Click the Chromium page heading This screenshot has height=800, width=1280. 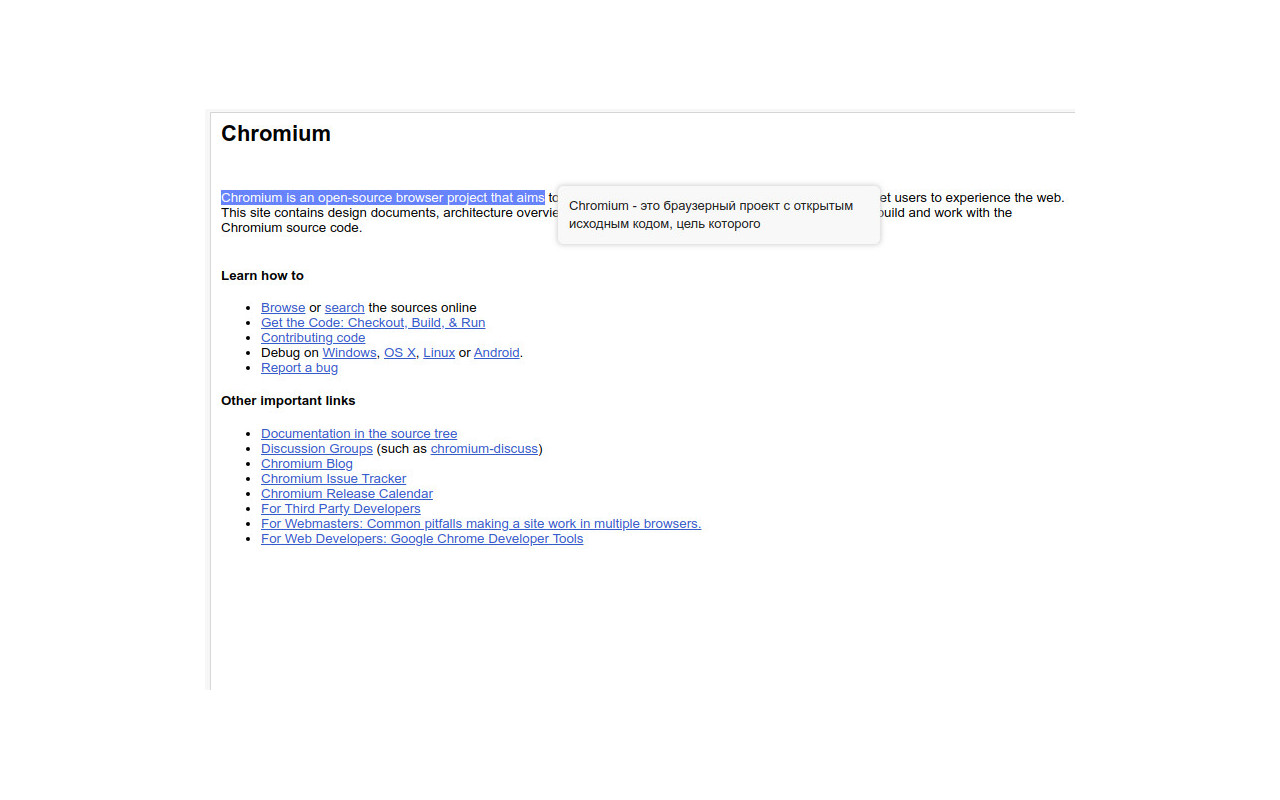tap(276, 134)
